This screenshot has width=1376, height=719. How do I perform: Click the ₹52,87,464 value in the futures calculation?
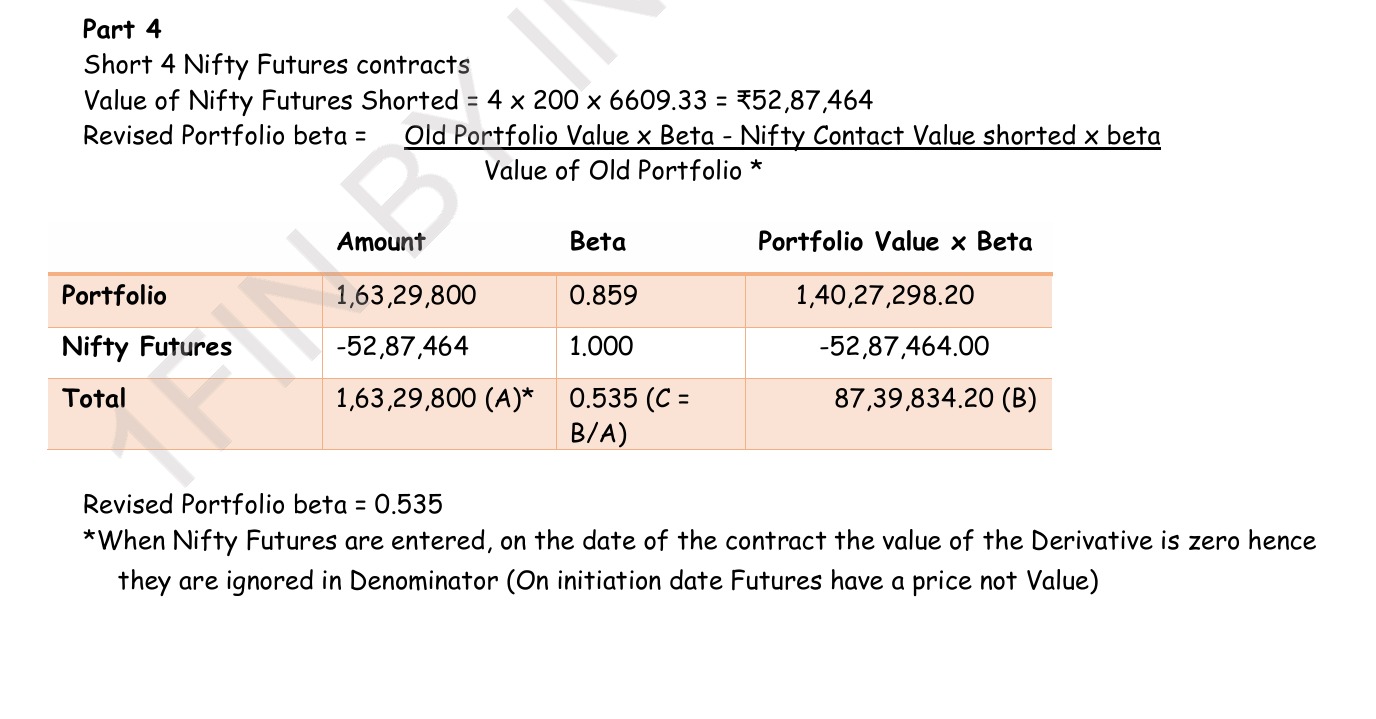(804, 100)
